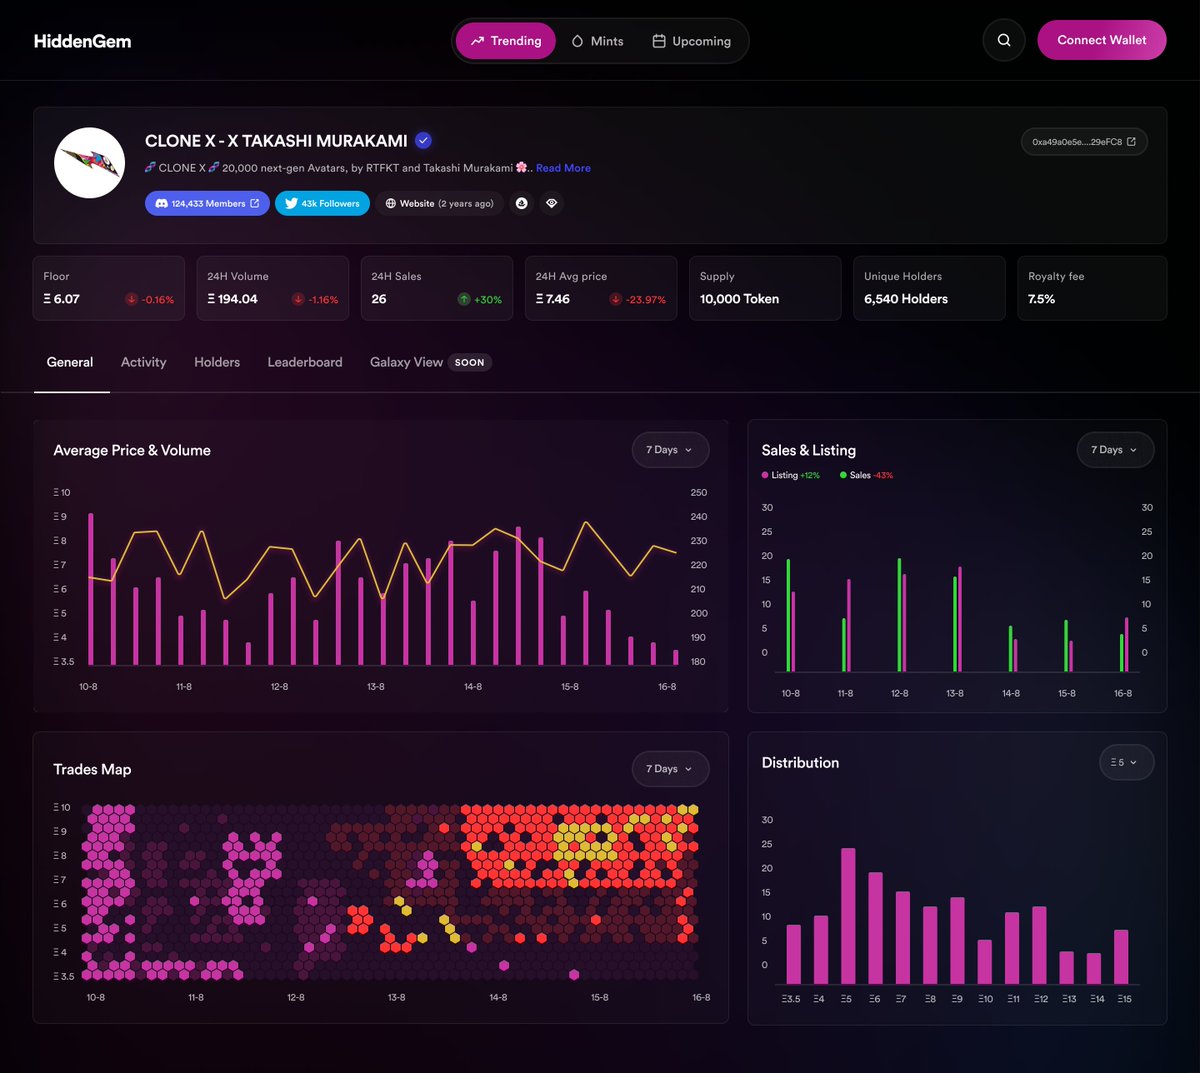Click the CLONE X collection avatar
The image size is (1200, 1073).
click(90, 162)
